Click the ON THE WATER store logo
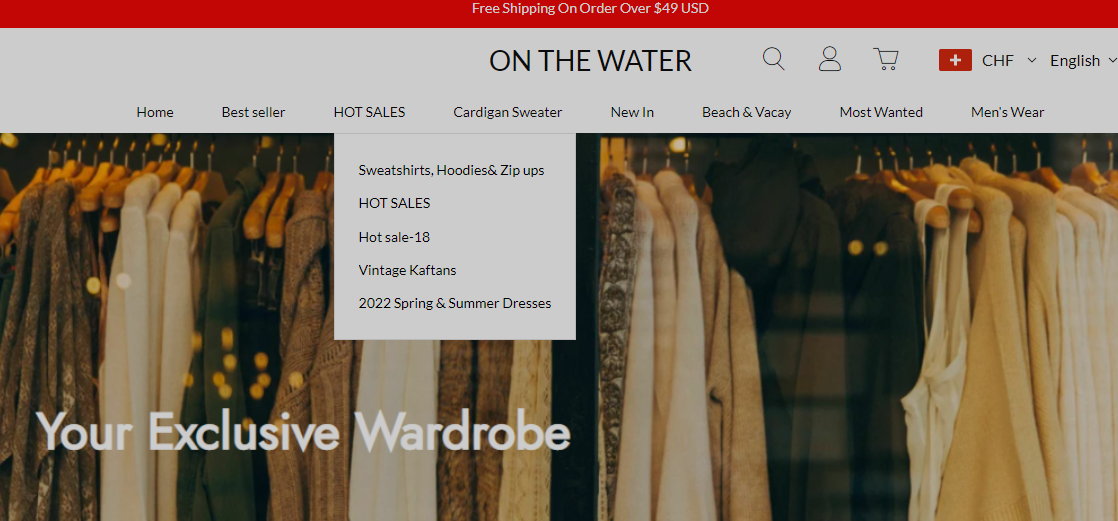Screen dimensions: 1118x521 pyautogui.click(x=590, y=61)
